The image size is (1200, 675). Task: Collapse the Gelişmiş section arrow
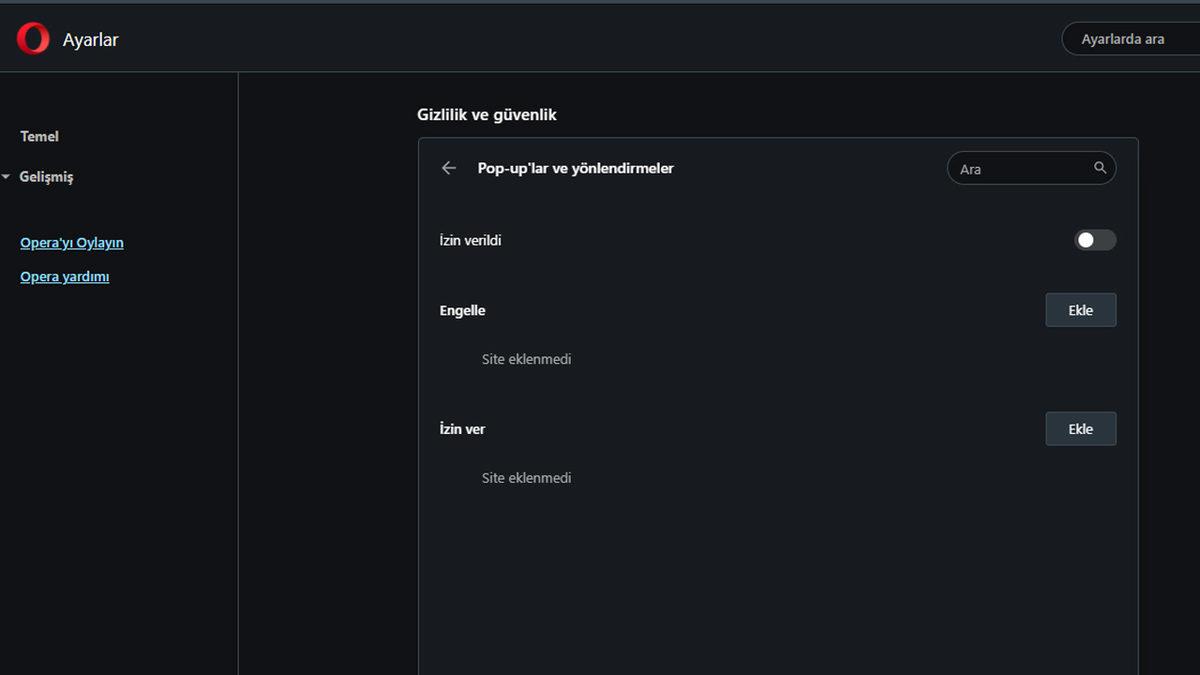click(7, 177)
